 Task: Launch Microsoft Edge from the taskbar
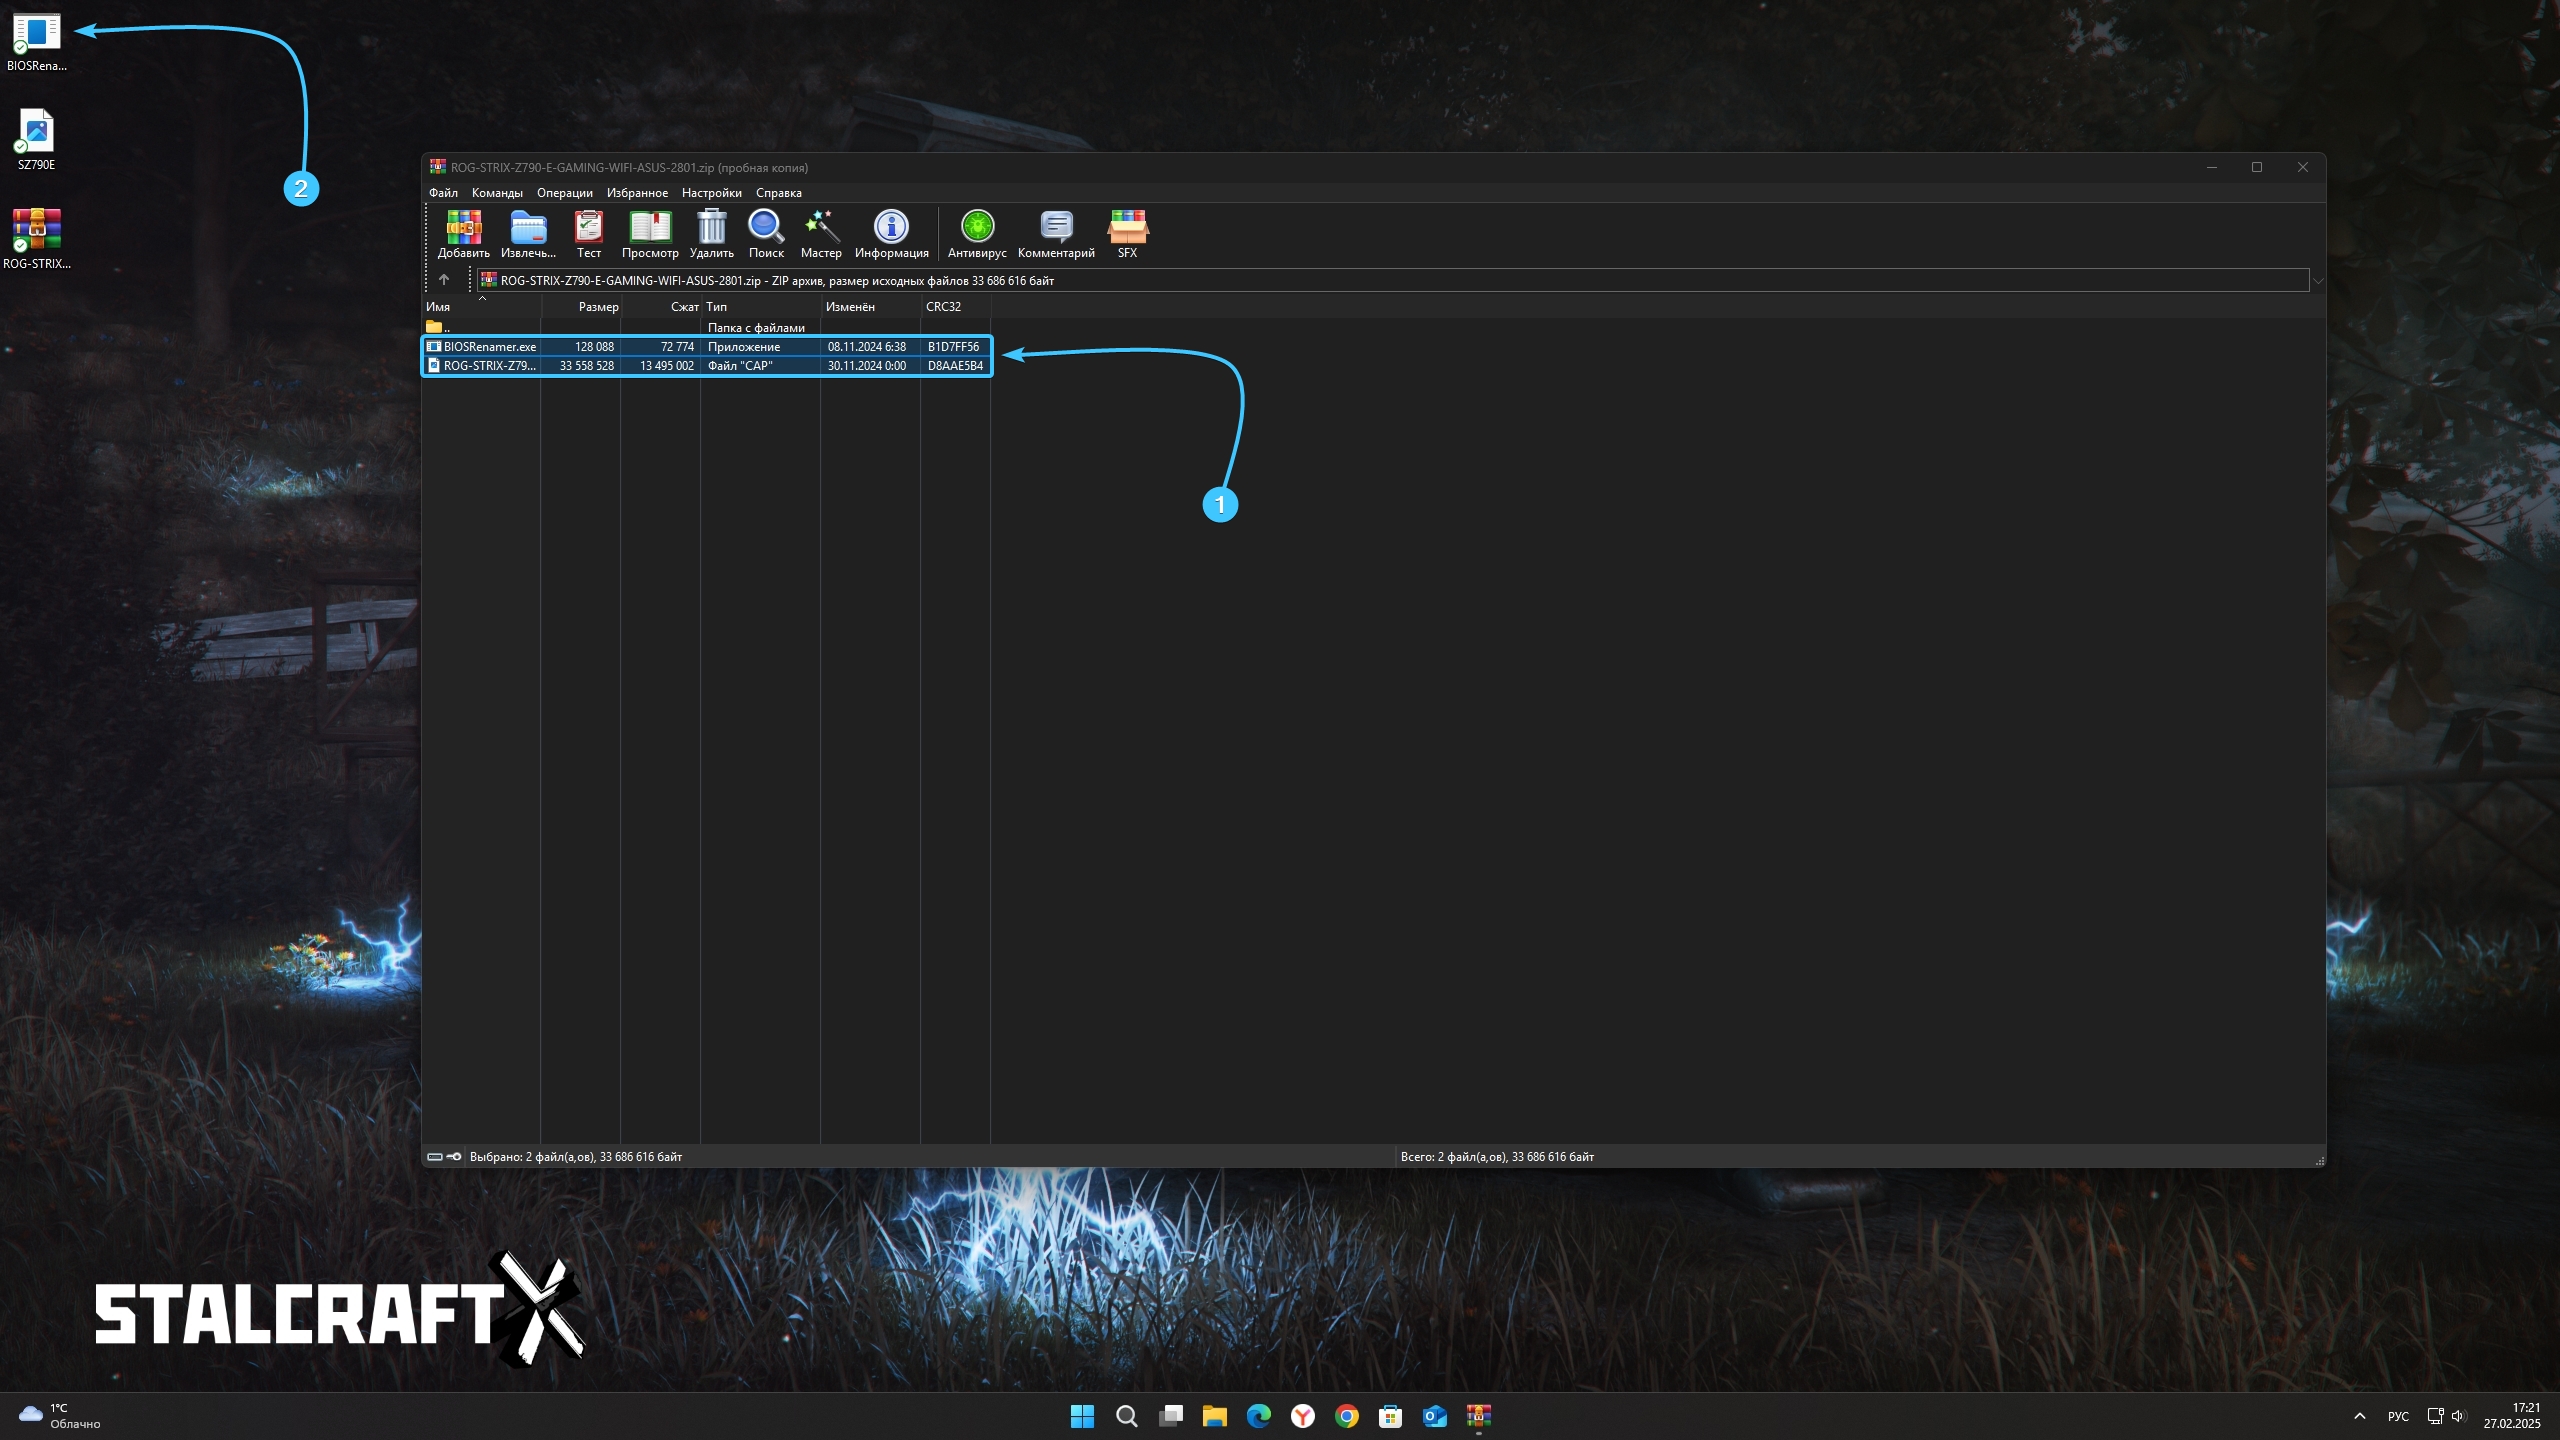pyautogui.click(x=1258, y=1416)
